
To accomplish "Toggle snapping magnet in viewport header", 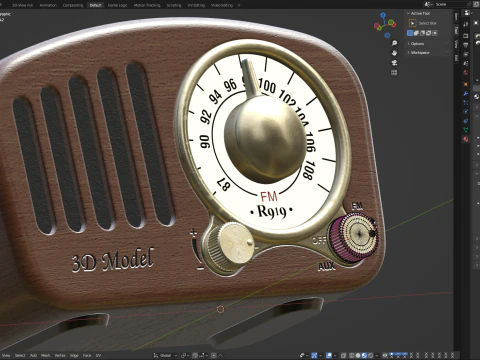I will 195,355.
